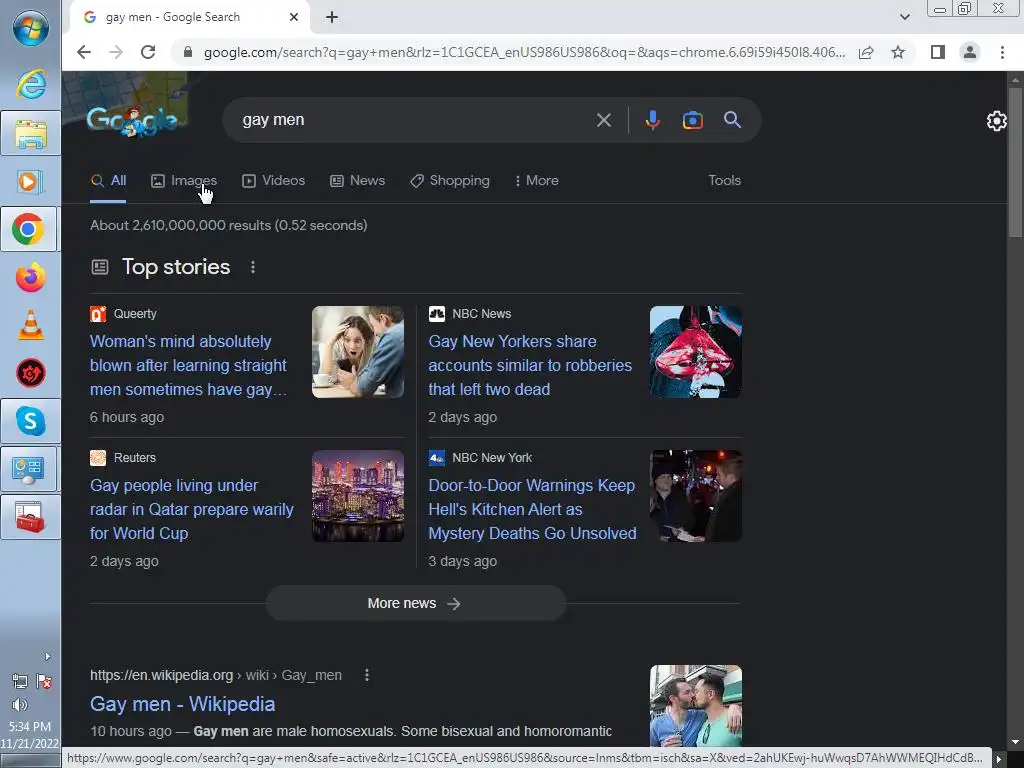Click the Wikipedia result thumbnail image
This screenshot has width=1024, height=768.
(x=696, y=706)
